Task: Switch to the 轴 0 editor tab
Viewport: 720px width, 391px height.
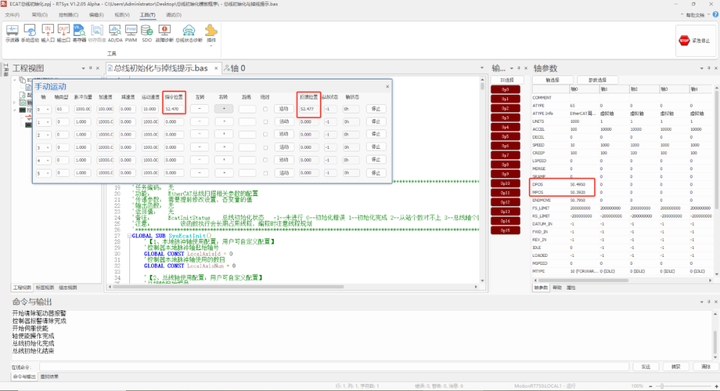Action: pyautogui.click(x=235, y=68)
